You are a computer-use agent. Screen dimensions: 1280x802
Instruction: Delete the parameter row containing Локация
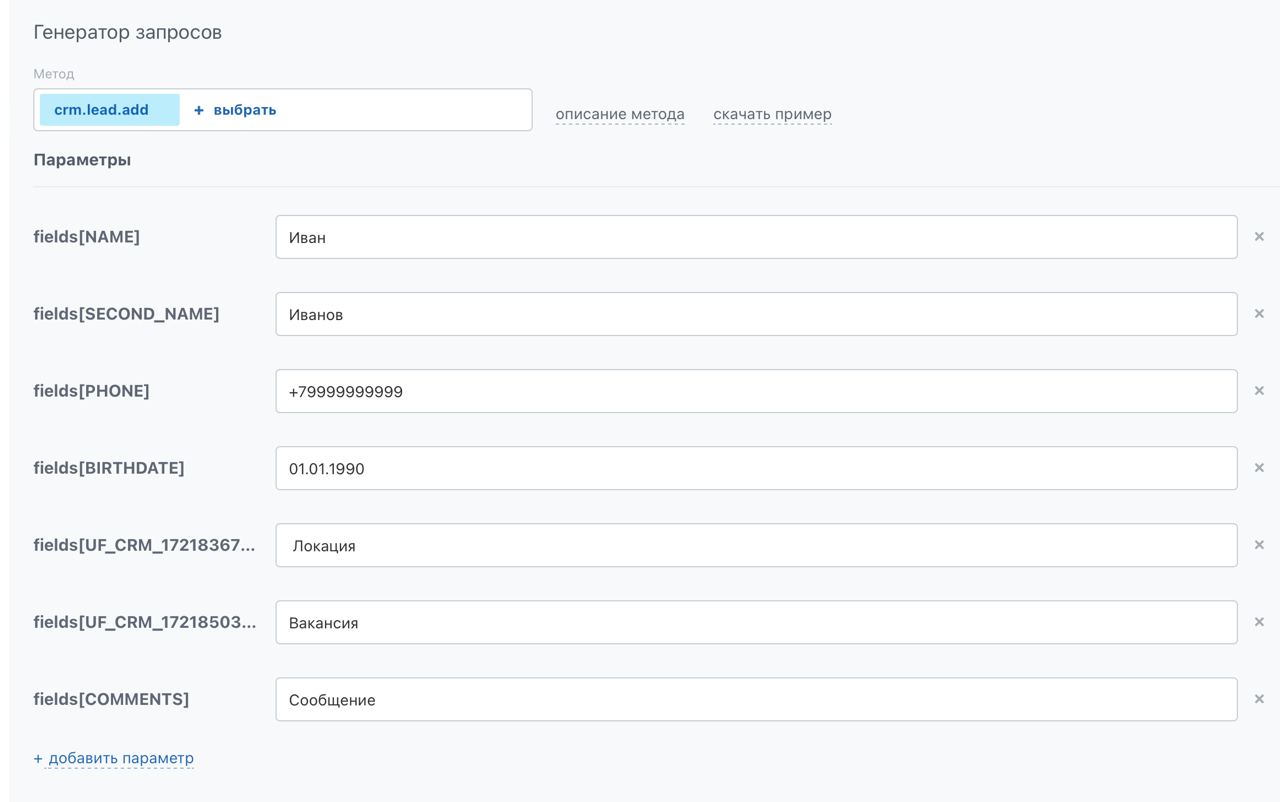1259,545
